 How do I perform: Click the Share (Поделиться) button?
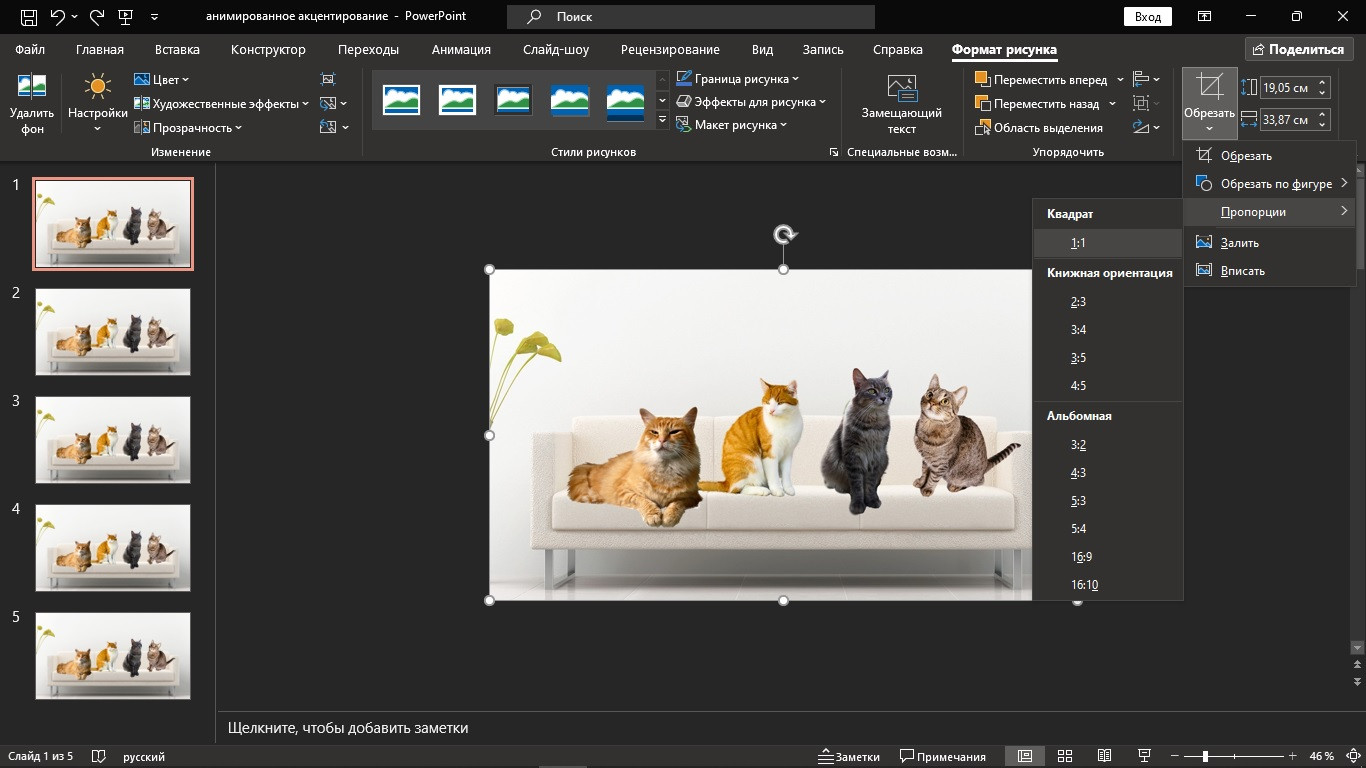point(1298,49)
